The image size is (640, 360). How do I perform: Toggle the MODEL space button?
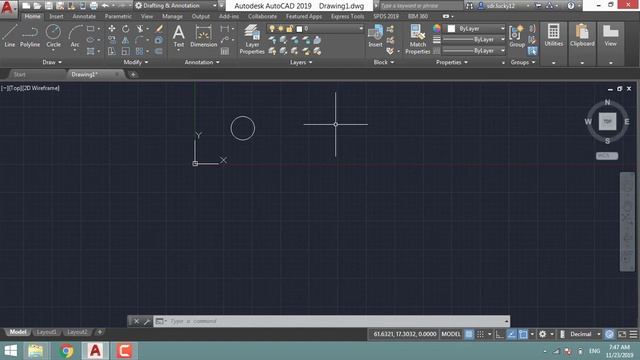coord(451,334)
